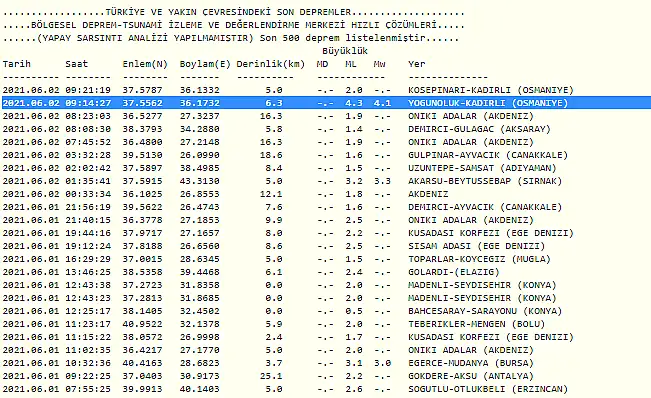Click the TOPARLAR-KOYCEGIZ (MUGLA) entry
The width and height of the screenshot is (651, 398).
(x=479, y=259)
